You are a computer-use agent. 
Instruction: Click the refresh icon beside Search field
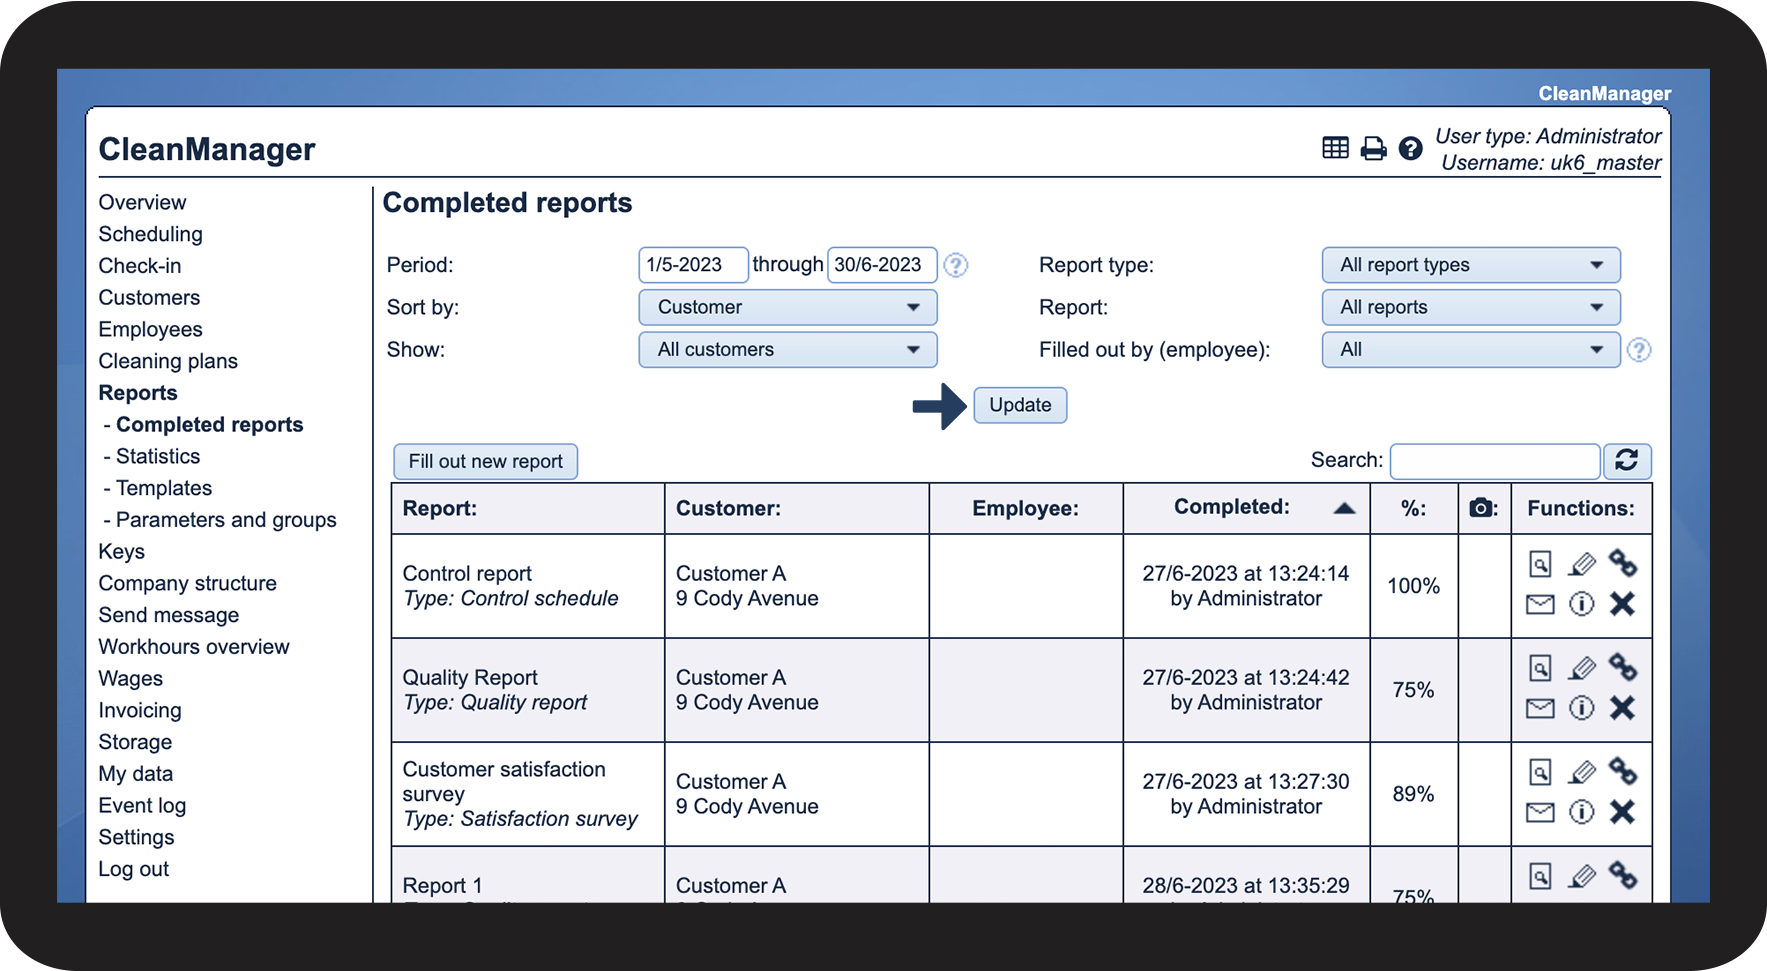(x=1626, y=461)
